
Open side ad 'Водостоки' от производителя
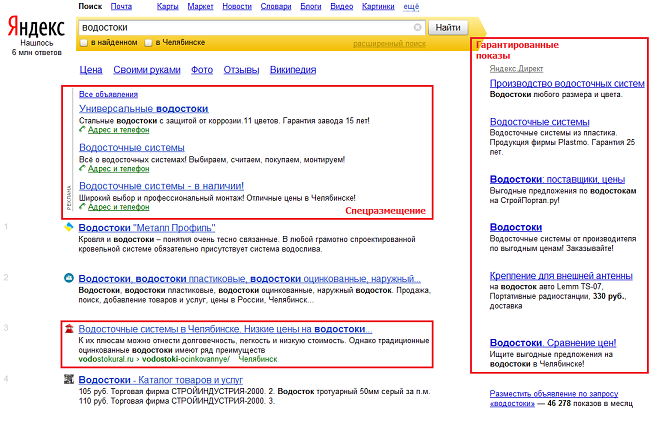(516, 227)
